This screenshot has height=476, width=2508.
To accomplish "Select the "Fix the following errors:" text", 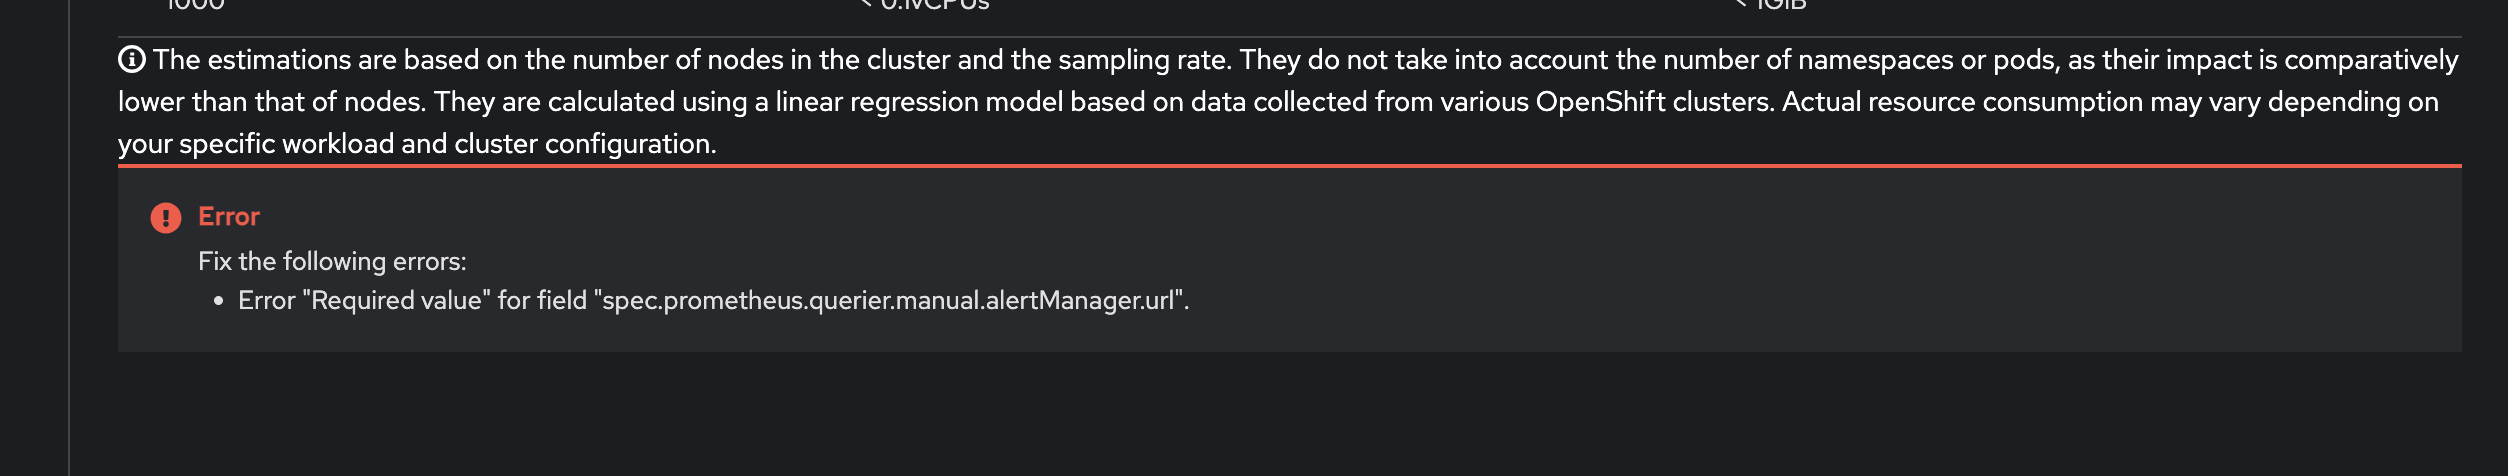I will [x=332, y=261].
